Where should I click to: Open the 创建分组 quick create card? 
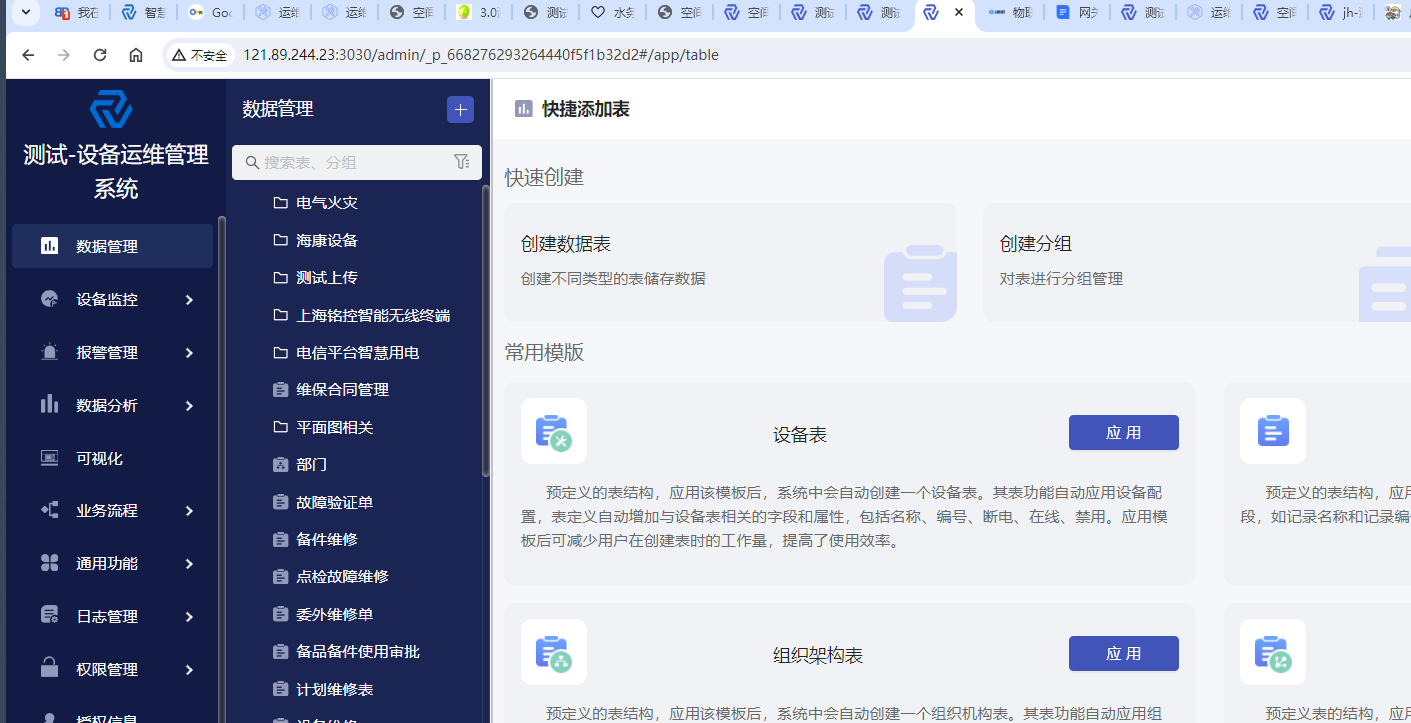(x=1197, y=263)
